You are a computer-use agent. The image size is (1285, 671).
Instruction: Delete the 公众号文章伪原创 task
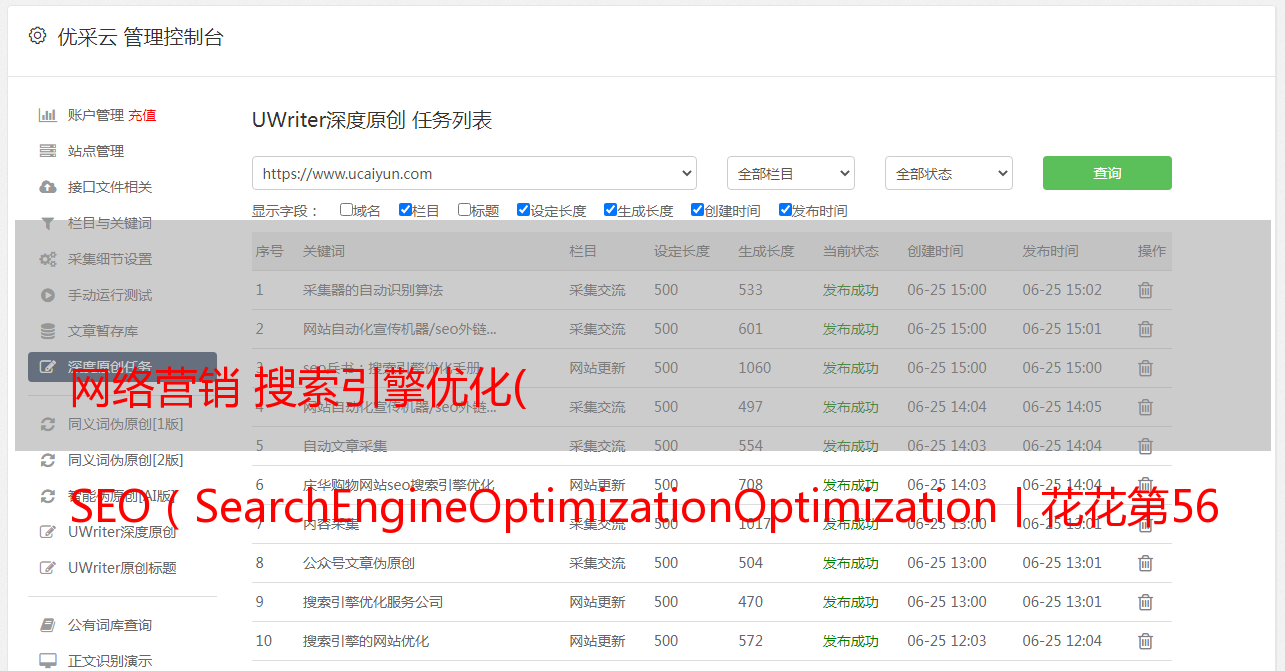1145,563
